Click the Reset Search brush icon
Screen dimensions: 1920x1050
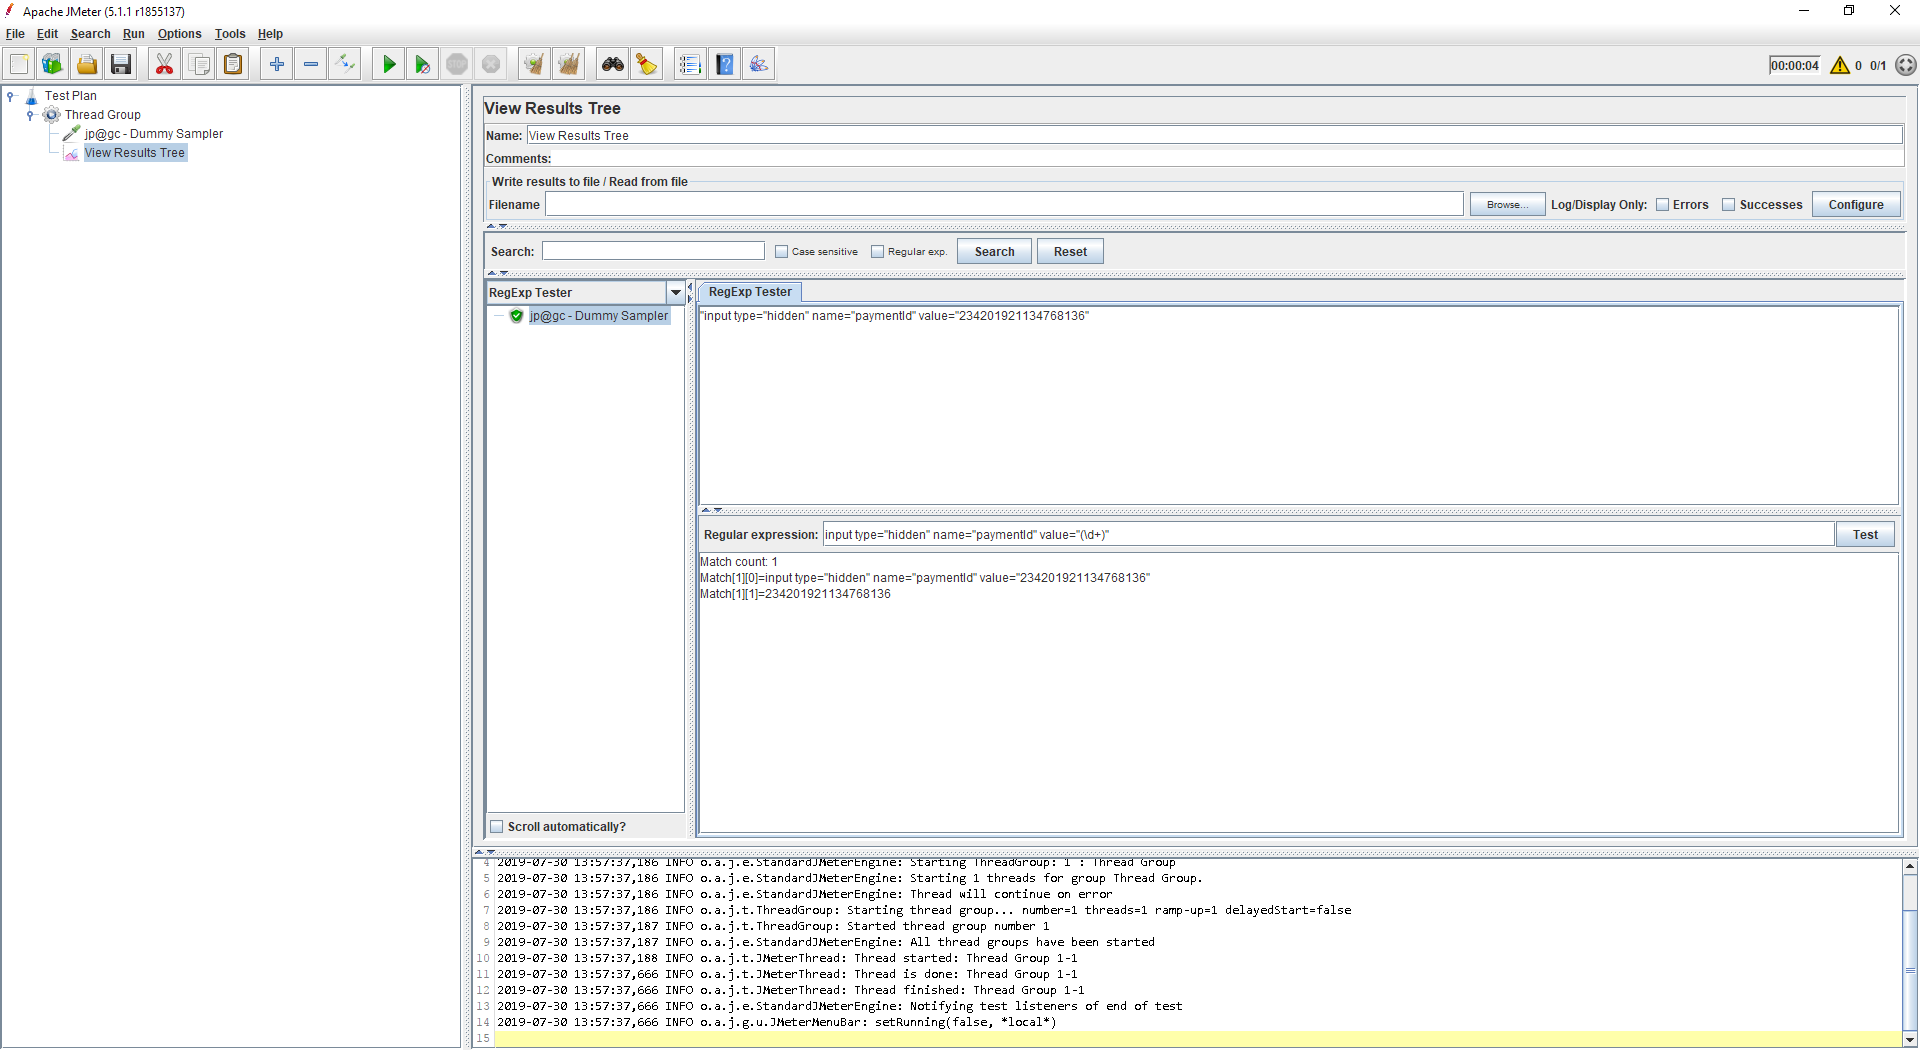tap(647, 65)
